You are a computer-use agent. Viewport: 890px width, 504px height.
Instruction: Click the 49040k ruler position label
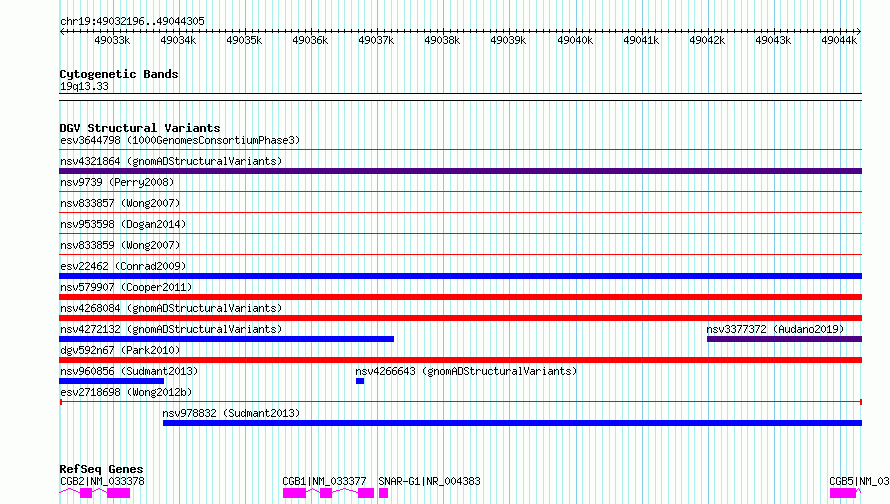(x=574, y=40)
